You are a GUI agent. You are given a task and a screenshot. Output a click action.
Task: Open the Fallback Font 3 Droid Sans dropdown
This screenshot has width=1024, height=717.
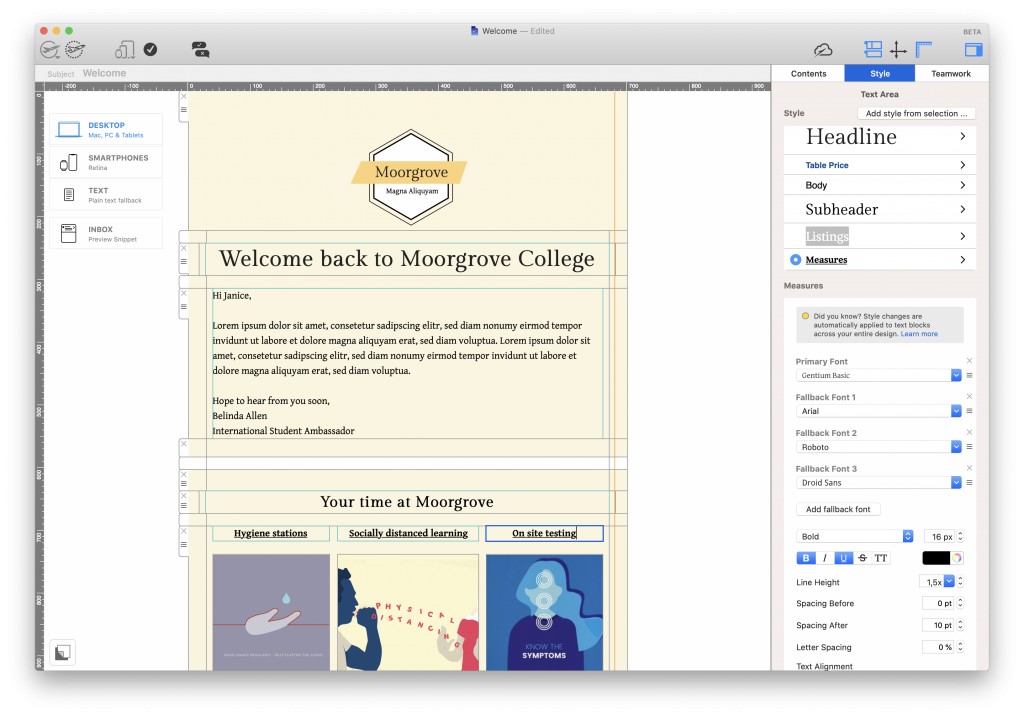point(878,483)
